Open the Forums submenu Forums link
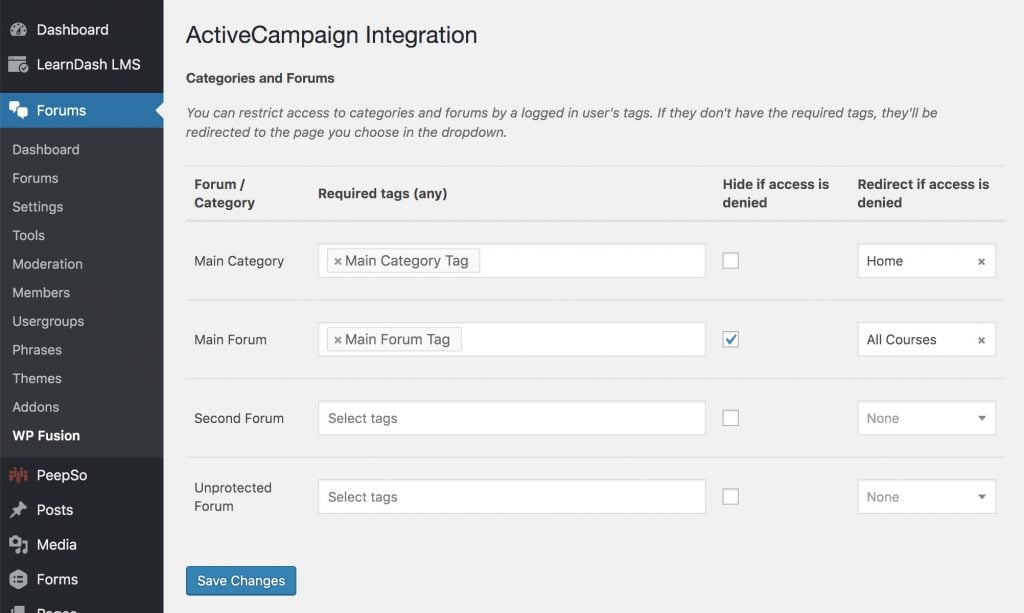Screen dimensions: 1024x613 [x=35, y=178]
